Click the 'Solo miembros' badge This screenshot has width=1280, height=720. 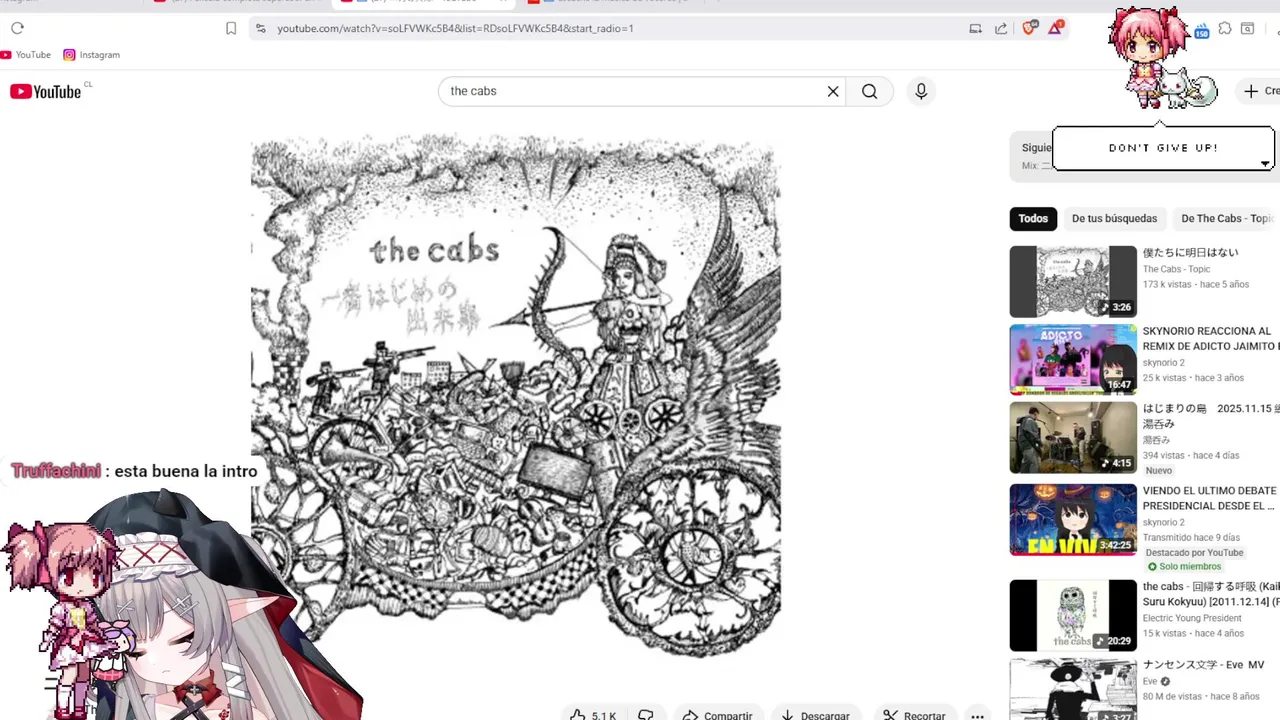[1184, 566]
